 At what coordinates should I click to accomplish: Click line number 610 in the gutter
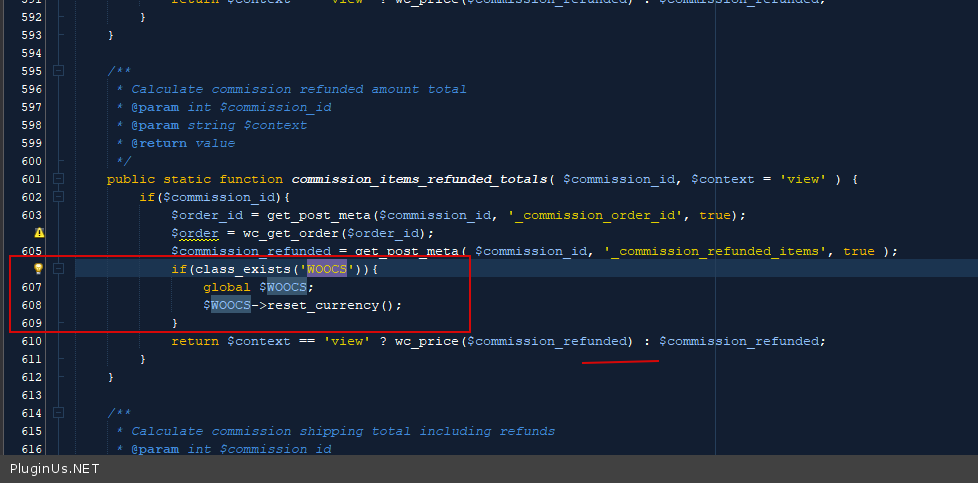(x=31, y=341)
